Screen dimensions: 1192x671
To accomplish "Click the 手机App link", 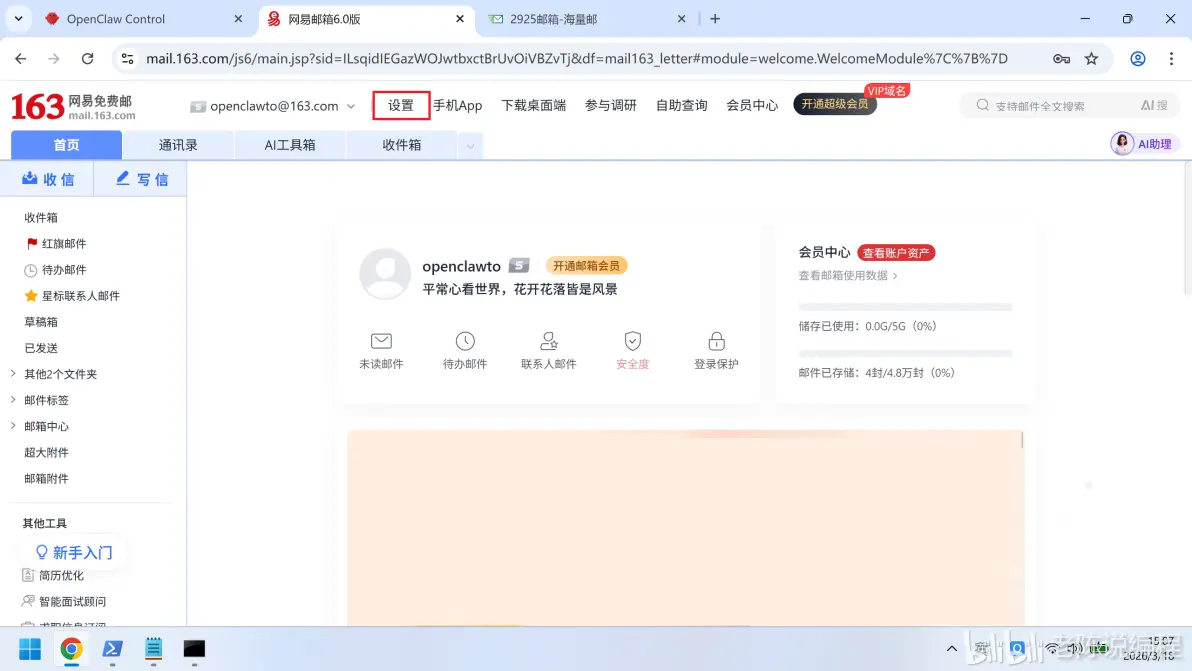I will point(458,106).
